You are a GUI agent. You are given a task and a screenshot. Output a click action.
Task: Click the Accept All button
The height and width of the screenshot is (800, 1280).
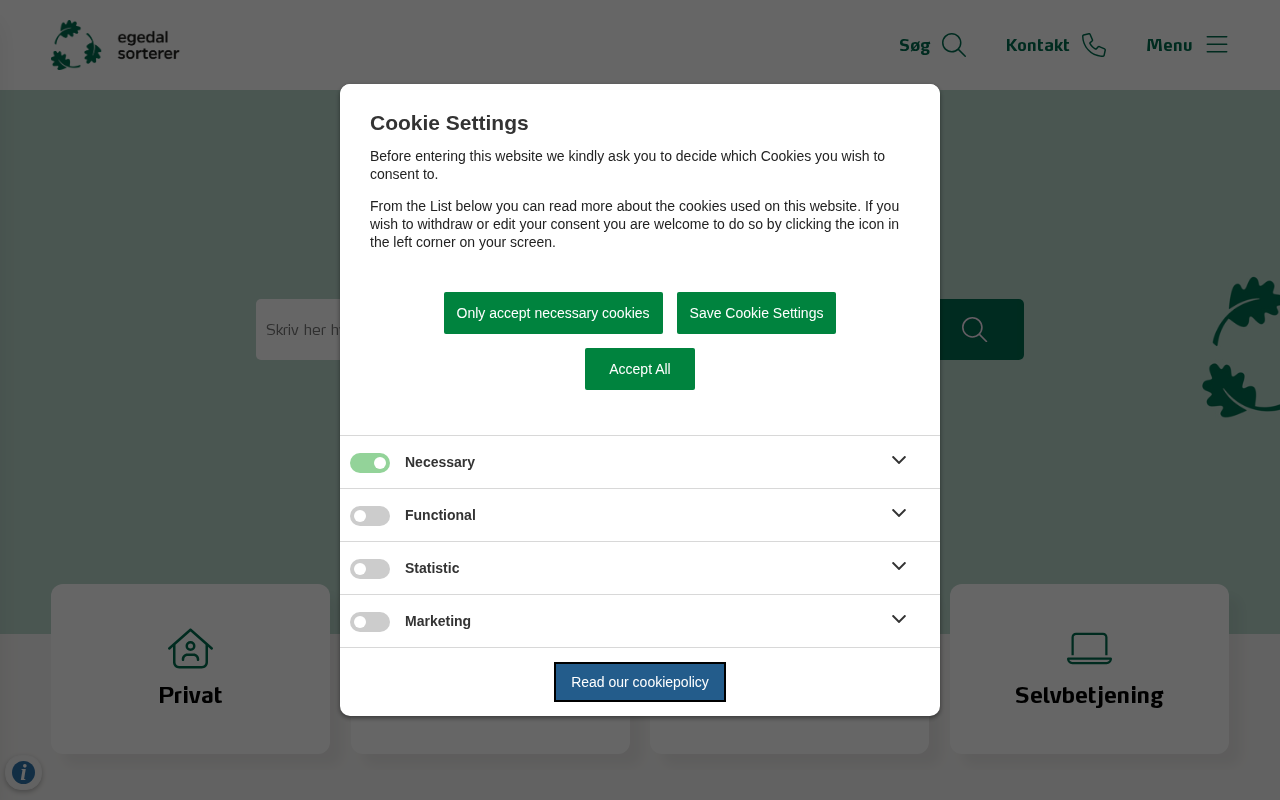[640, 369]
